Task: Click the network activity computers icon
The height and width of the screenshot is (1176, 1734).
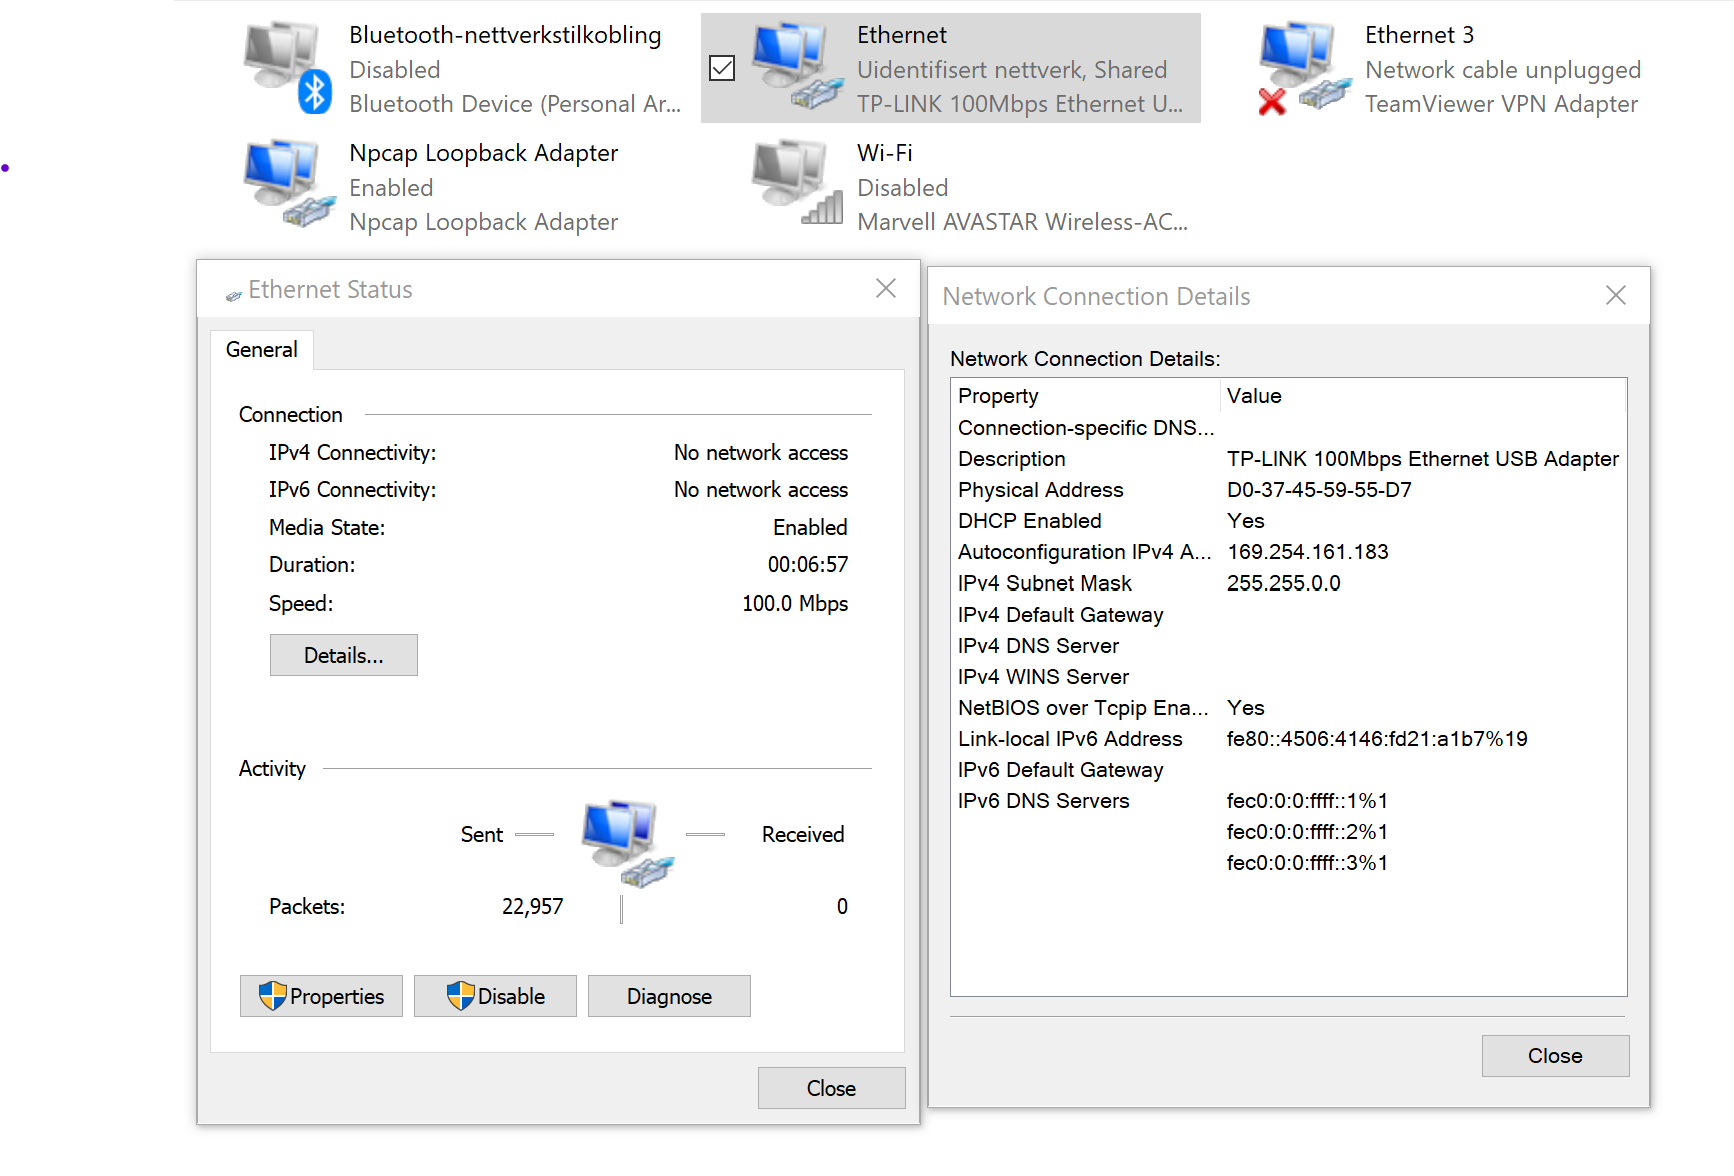Action: click(x=626, y=842)
